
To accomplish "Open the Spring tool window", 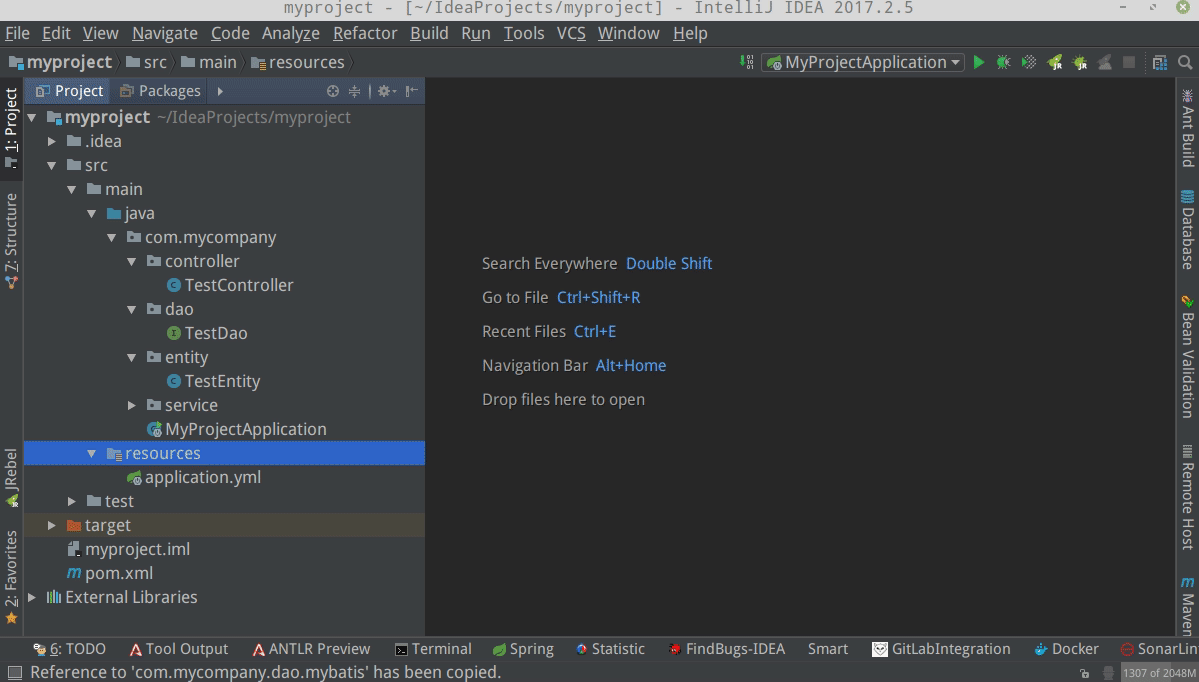I will point(523,649).
